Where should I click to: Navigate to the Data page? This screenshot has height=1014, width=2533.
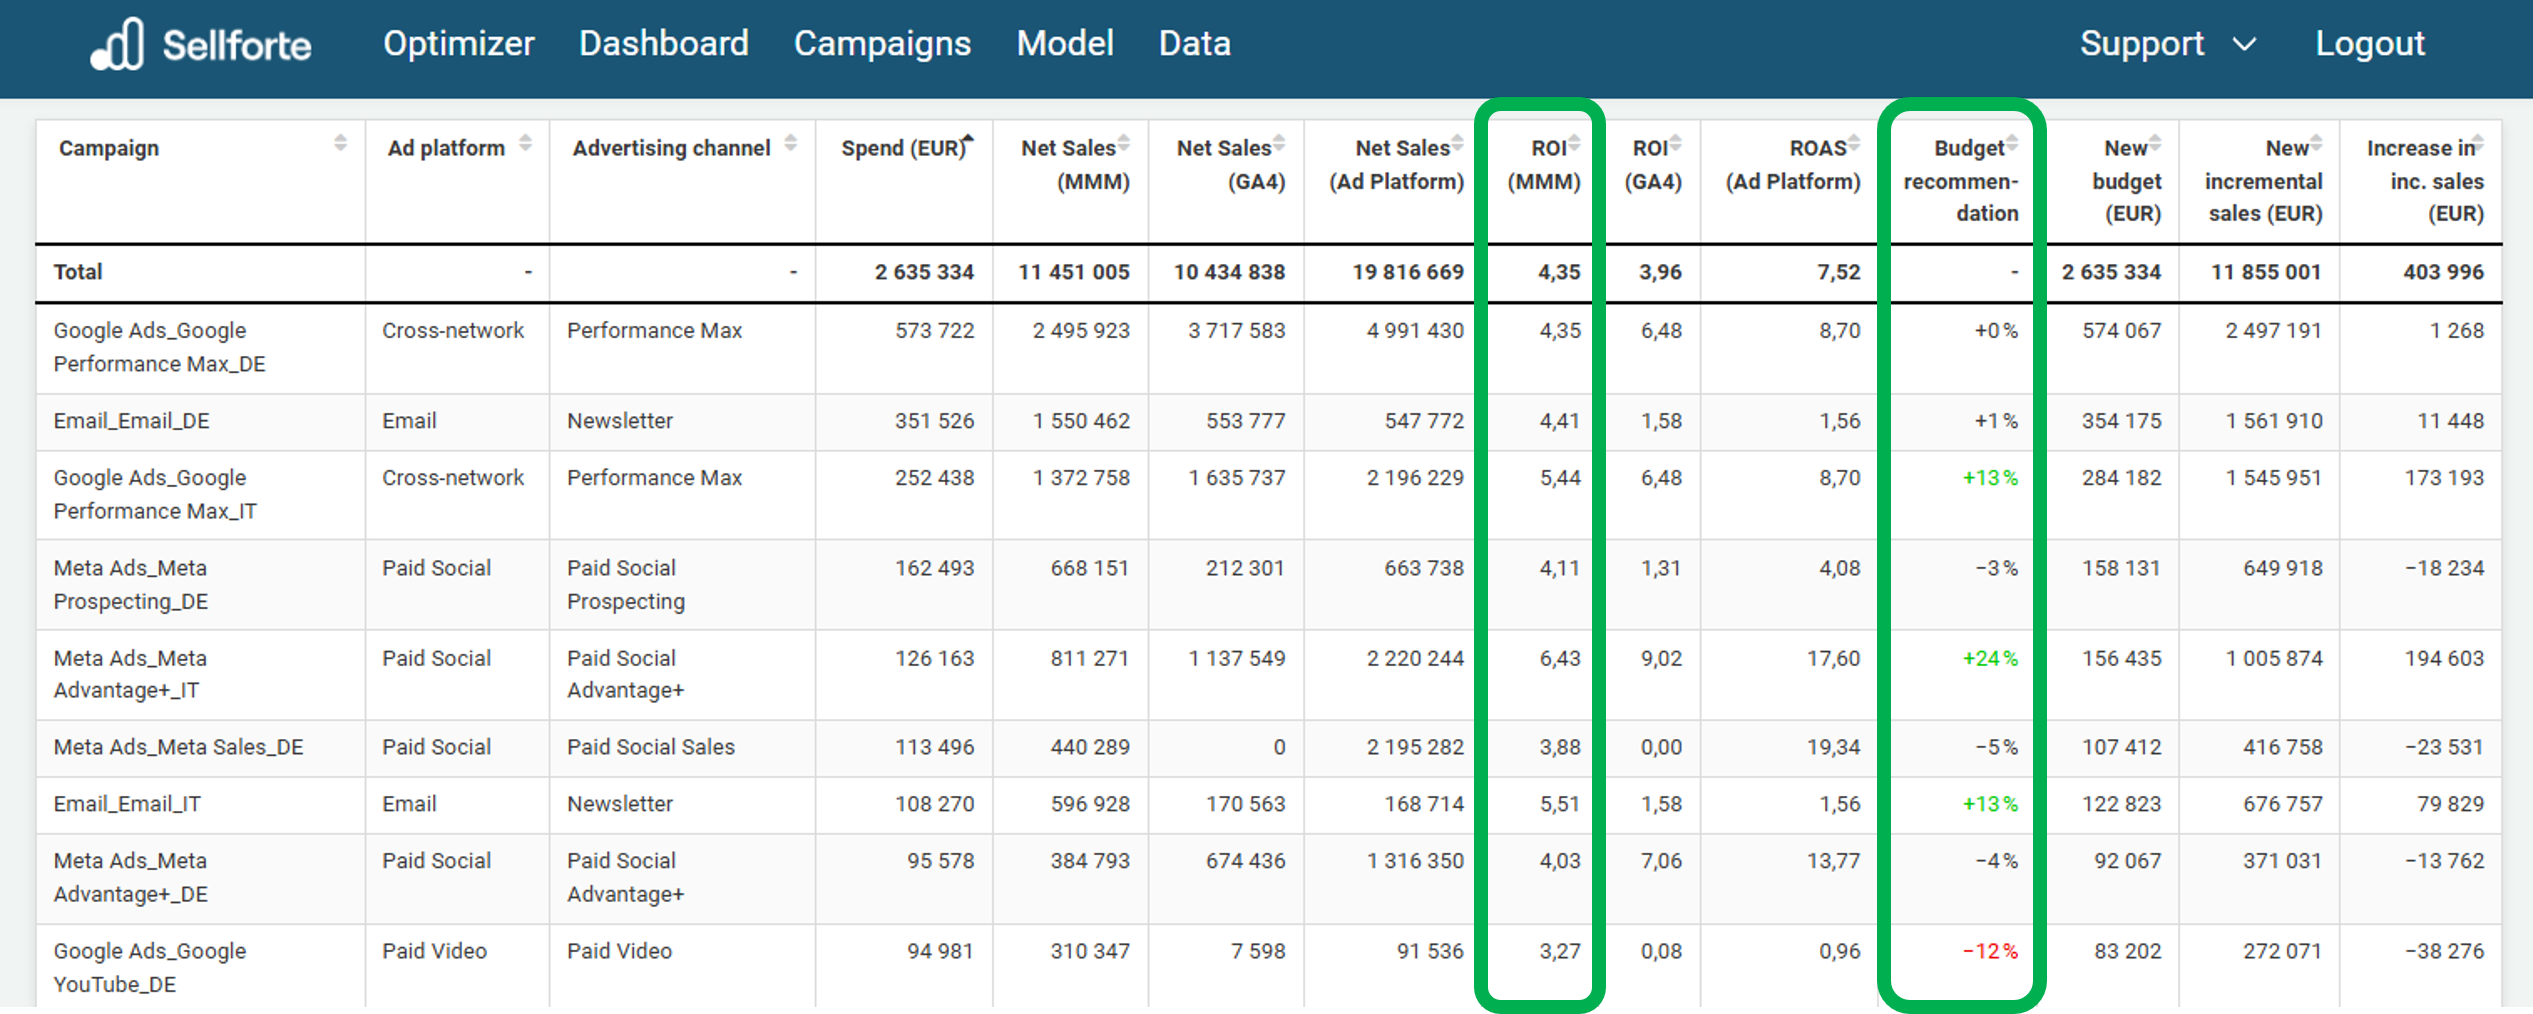click(1194, 44)
